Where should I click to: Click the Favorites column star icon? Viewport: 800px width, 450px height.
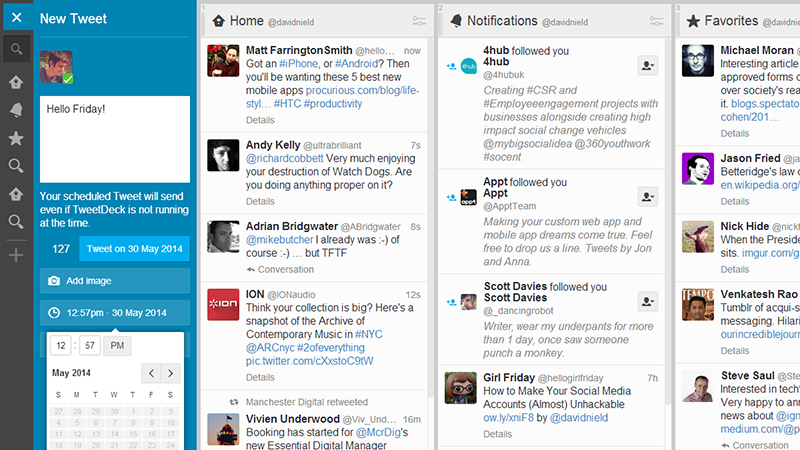pyautogui.click(x=693, y=21)
